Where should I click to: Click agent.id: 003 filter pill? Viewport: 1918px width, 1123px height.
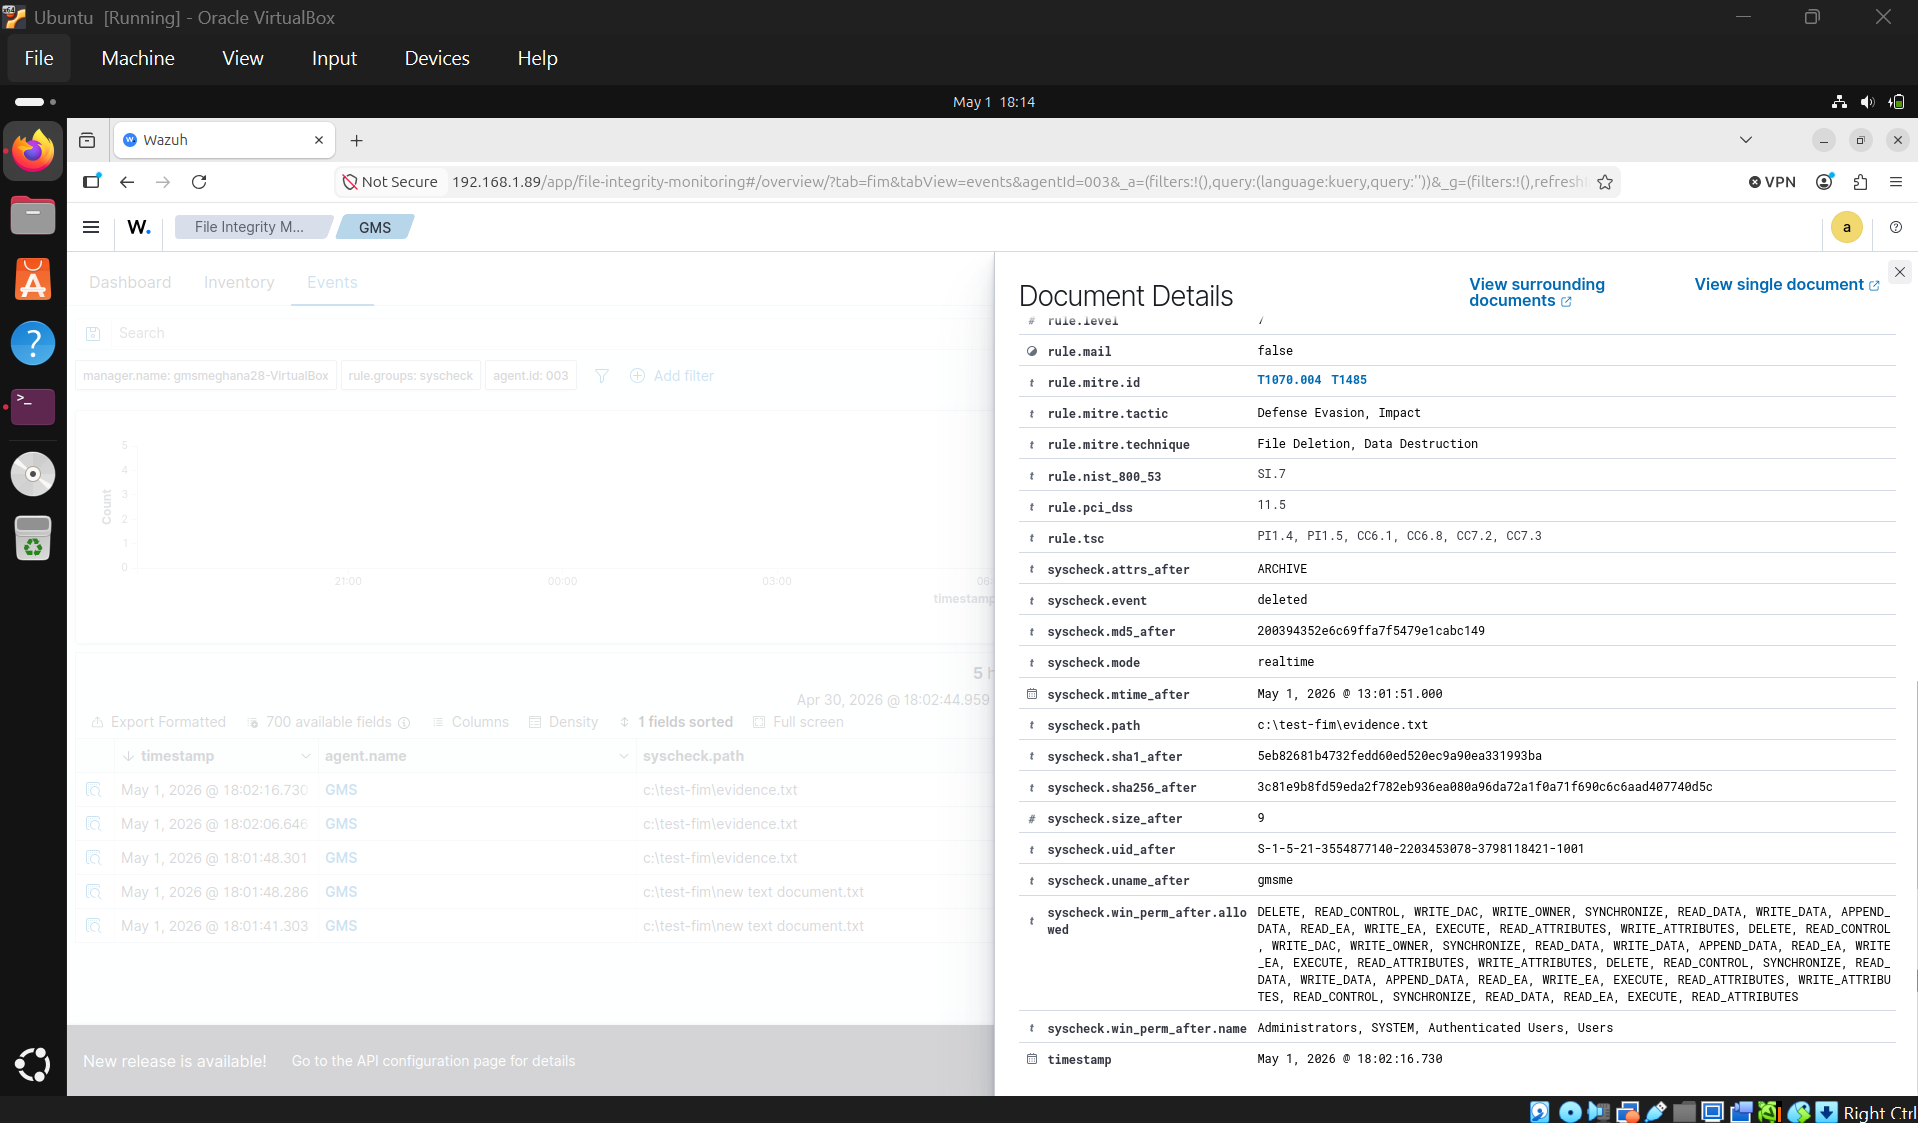tap(530, 376)
